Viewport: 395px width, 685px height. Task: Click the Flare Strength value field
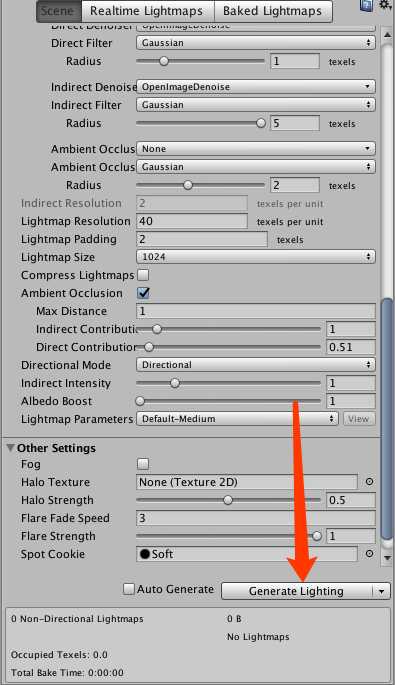[350, 536]
